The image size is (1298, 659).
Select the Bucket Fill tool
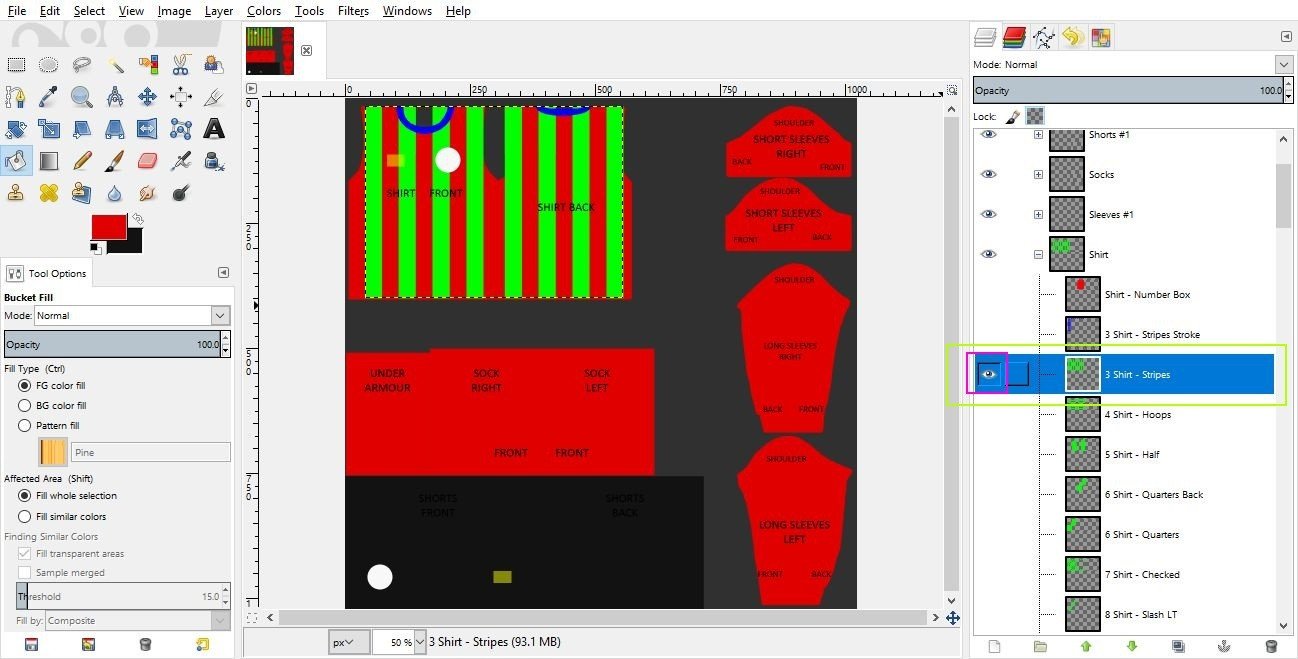coord(16,161)
